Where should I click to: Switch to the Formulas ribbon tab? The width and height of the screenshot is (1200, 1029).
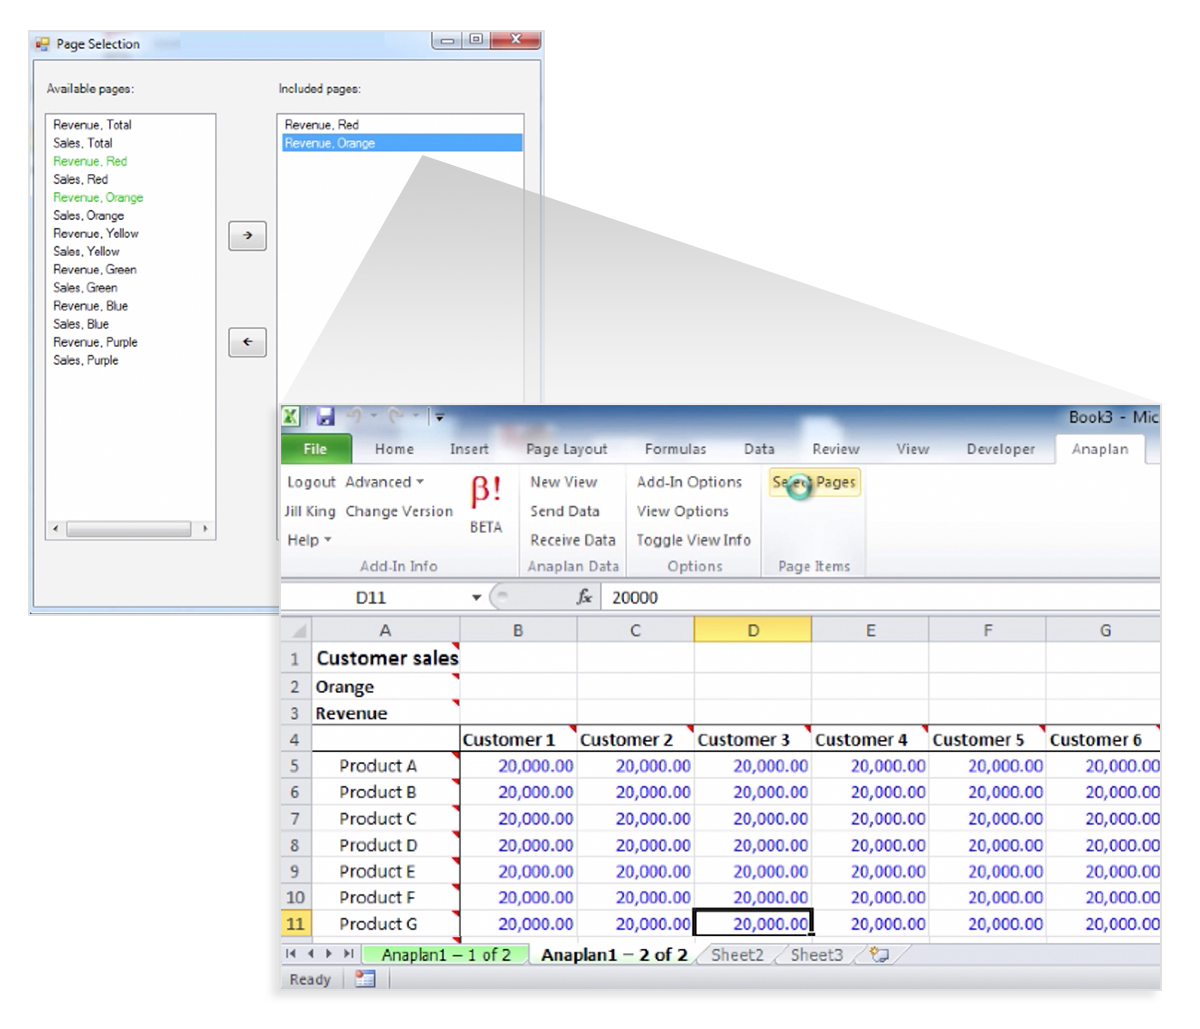(675, 449)
